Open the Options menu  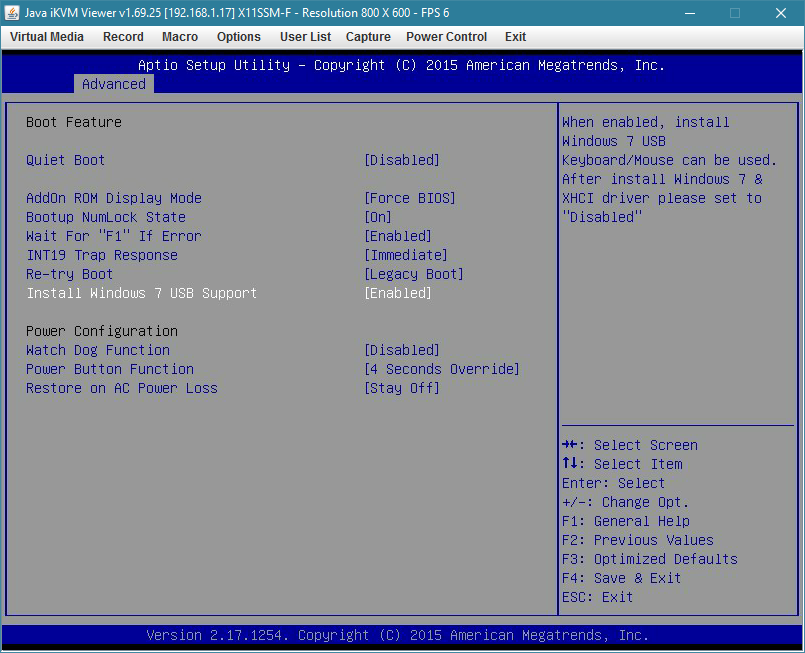click(239, 37)
